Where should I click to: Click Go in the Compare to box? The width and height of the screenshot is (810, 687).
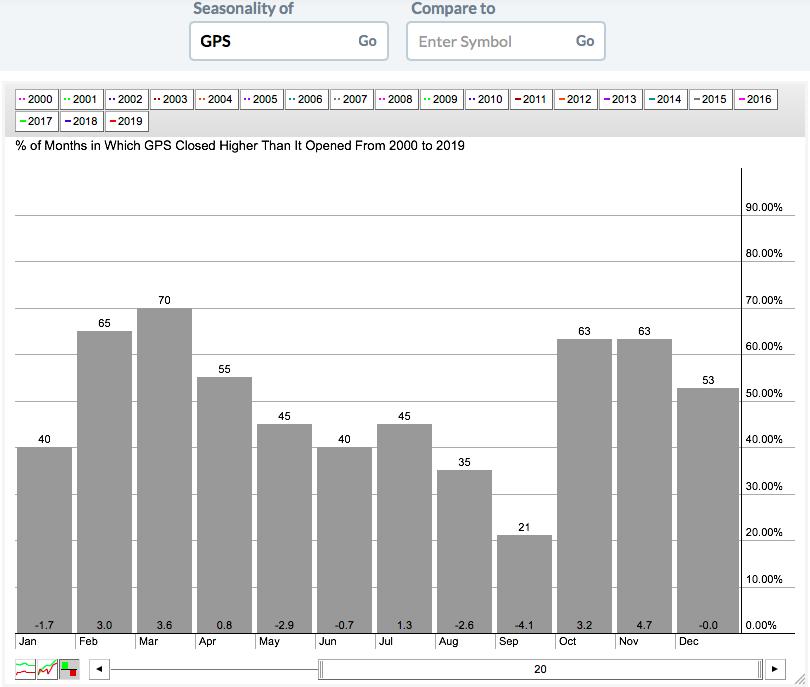585,41
